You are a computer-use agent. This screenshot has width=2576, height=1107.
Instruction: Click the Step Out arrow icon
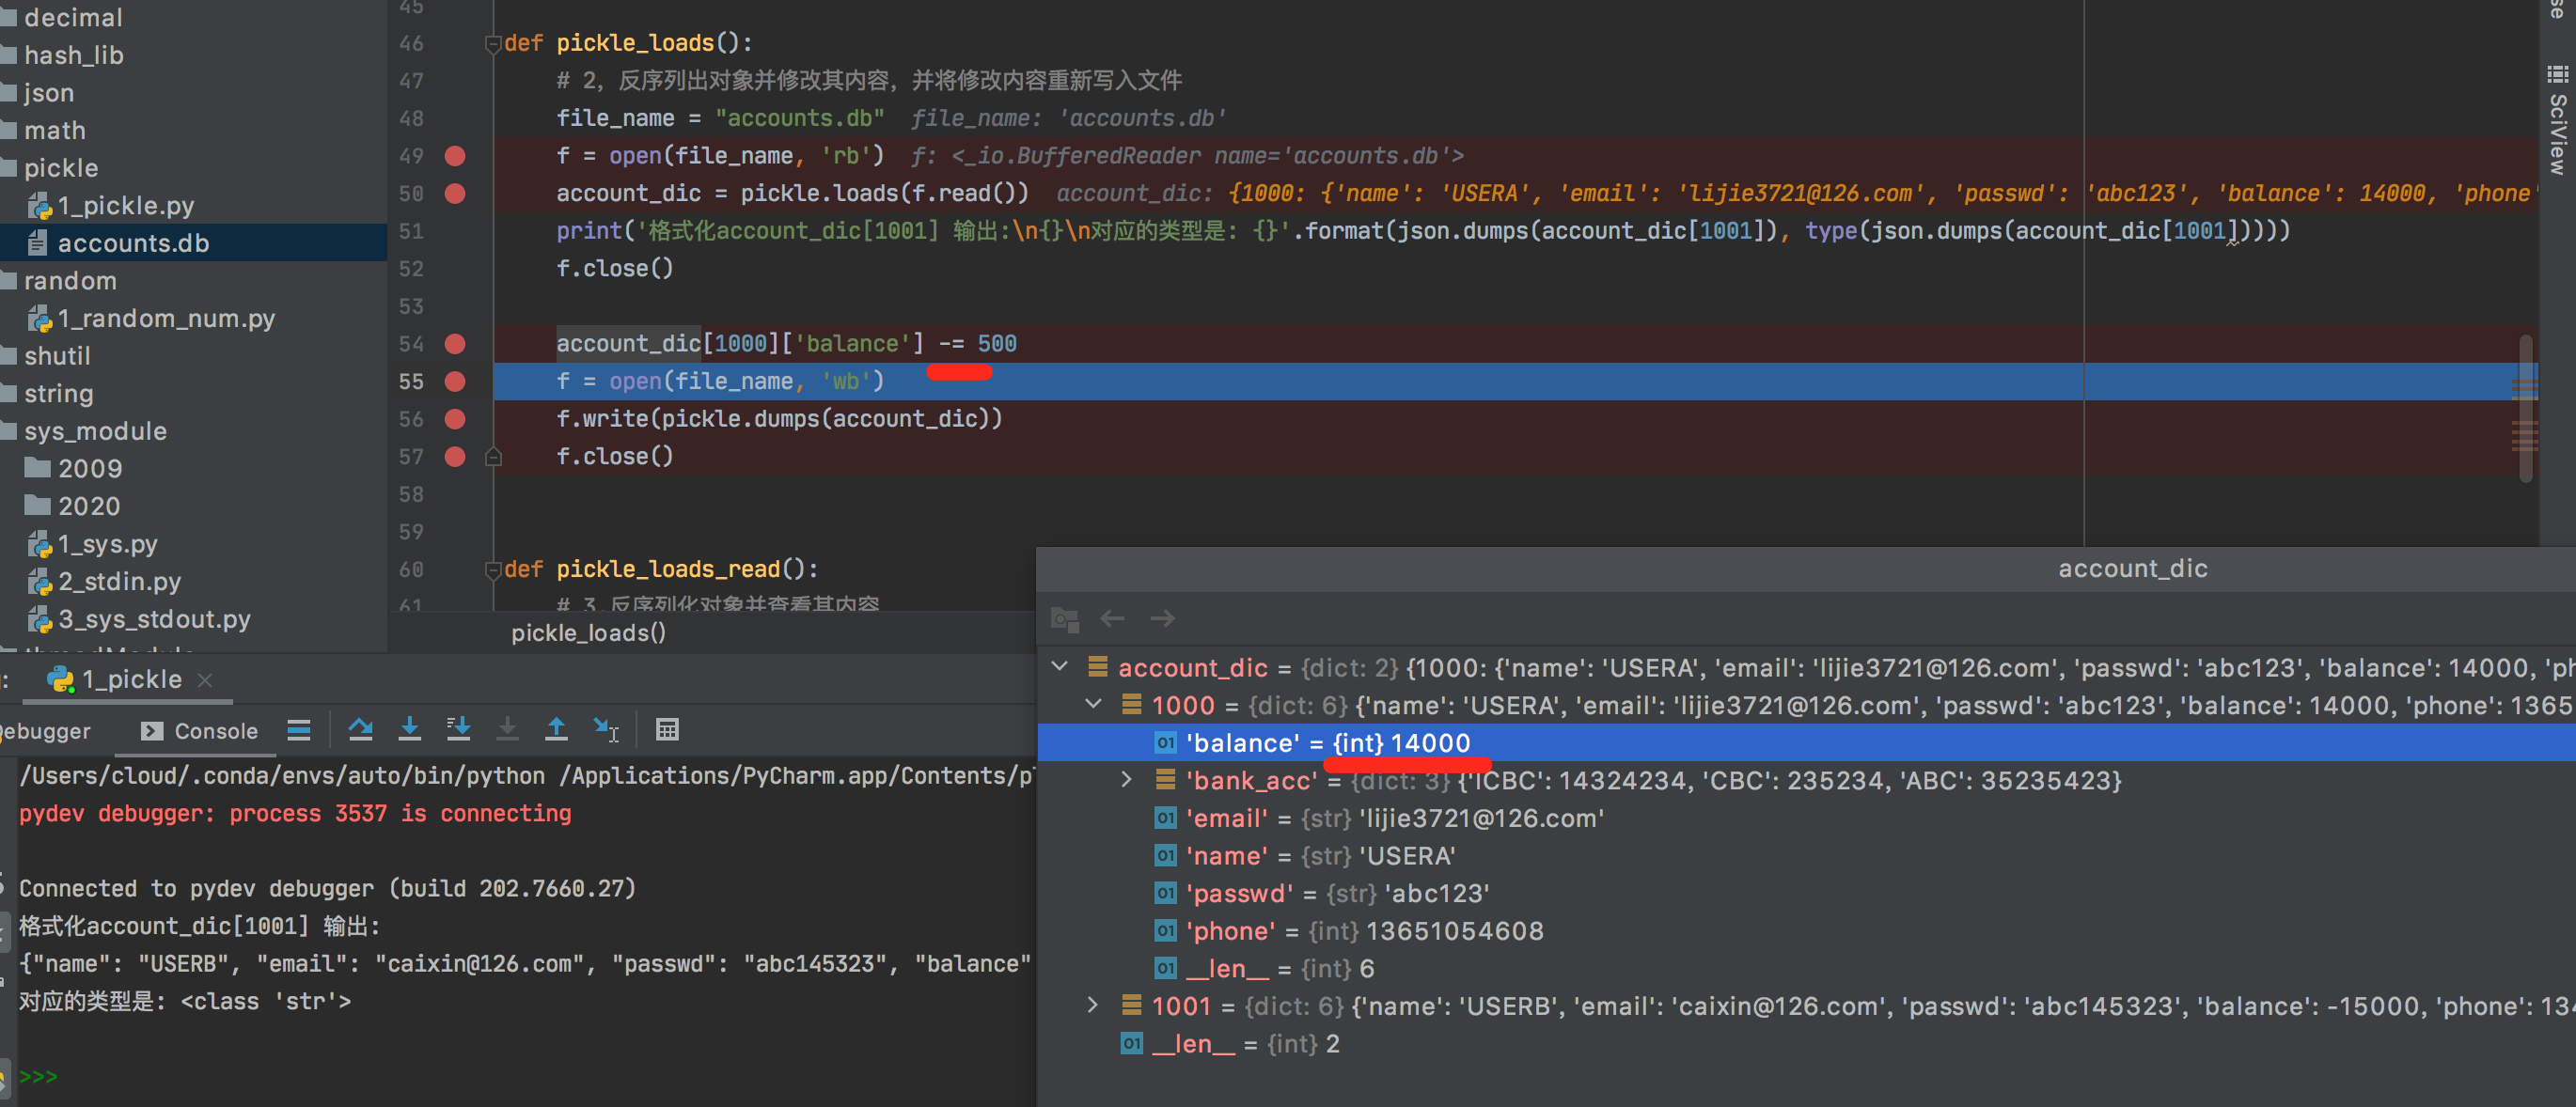tap(556, 730)
